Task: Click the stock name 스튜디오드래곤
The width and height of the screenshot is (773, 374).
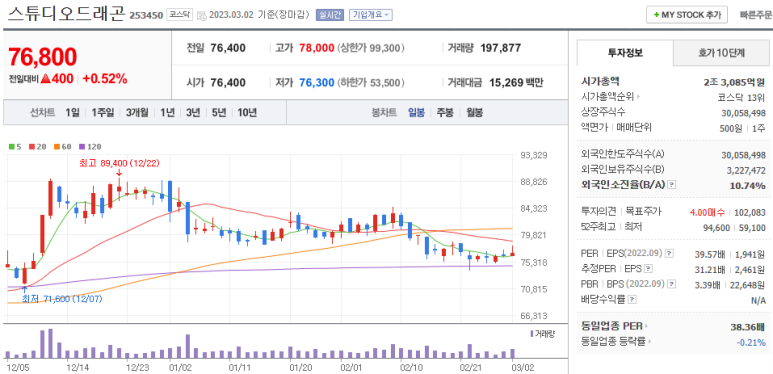Action: (67, 13)
